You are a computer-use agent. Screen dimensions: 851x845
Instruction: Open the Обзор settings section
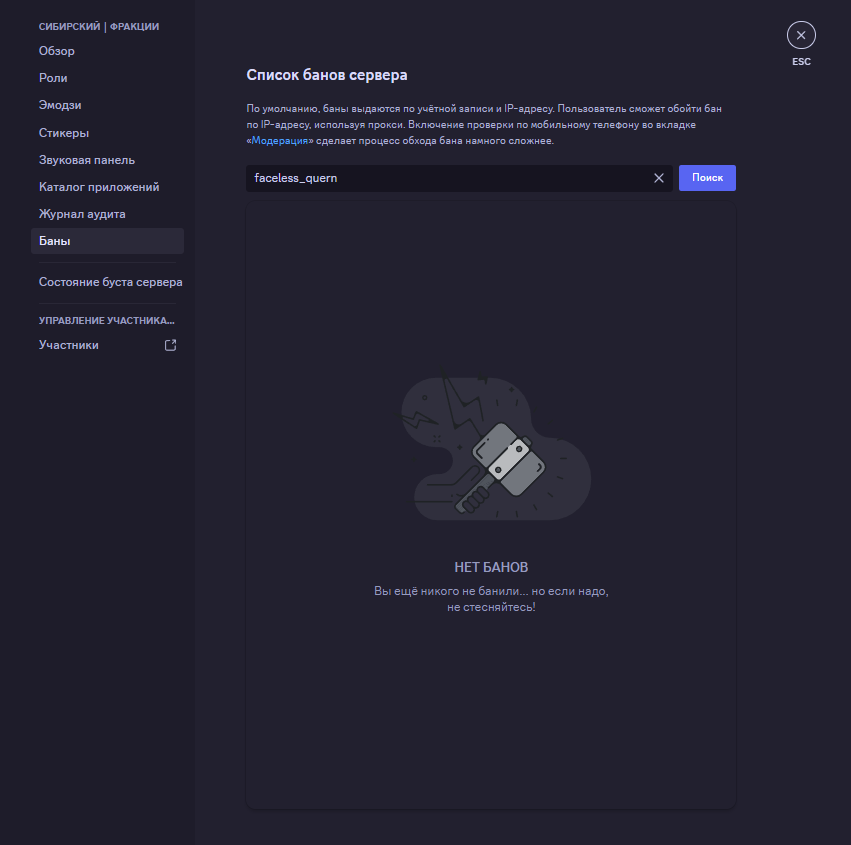(x=57, y=51)
